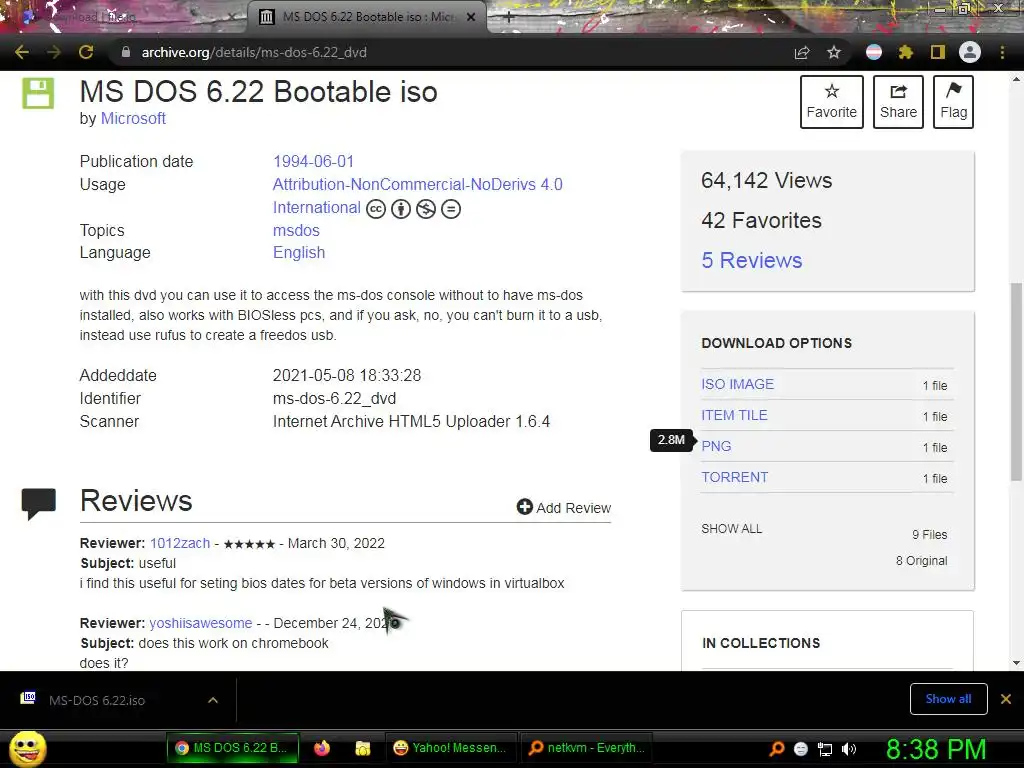Toggle the browser side panel icon
This screenshot has width=1024, height=768.
coord(938,52)
